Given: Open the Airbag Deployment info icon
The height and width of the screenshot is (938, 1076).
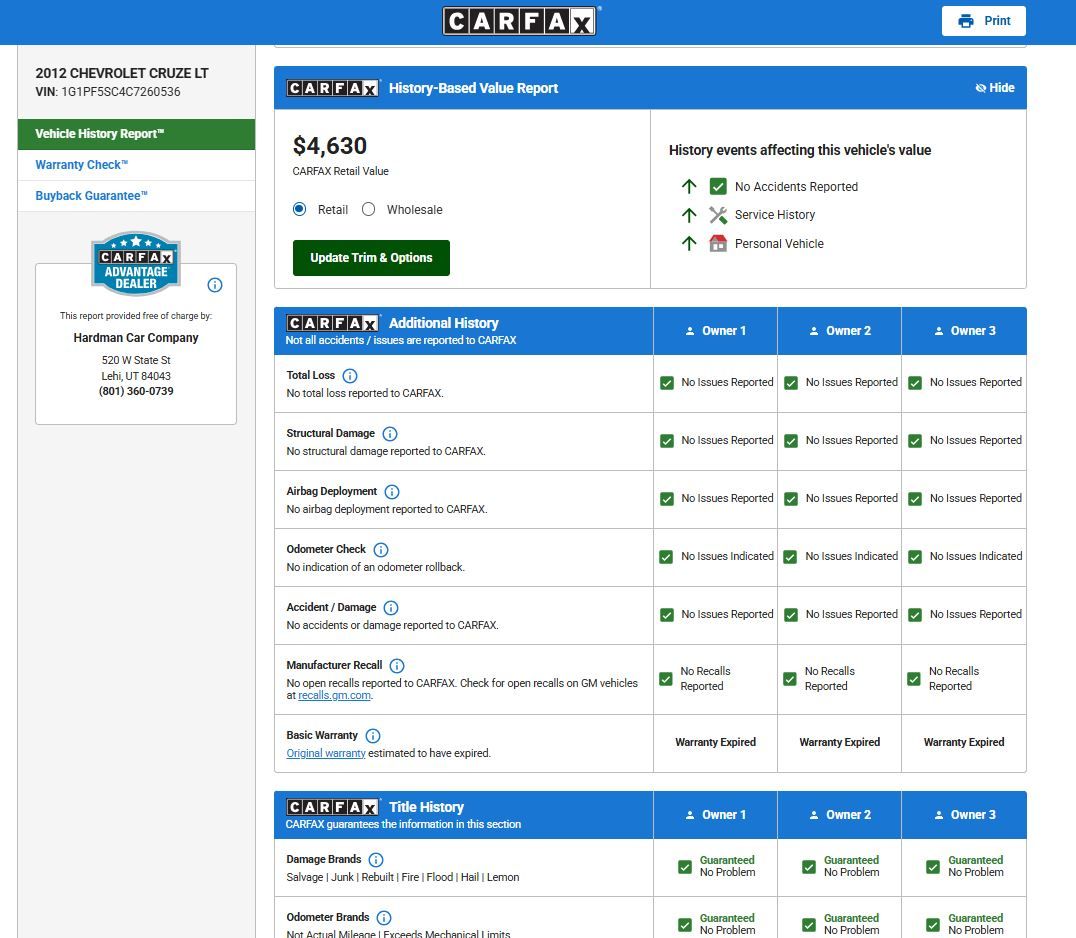Looking at the screenshot, I should point(392,492).
